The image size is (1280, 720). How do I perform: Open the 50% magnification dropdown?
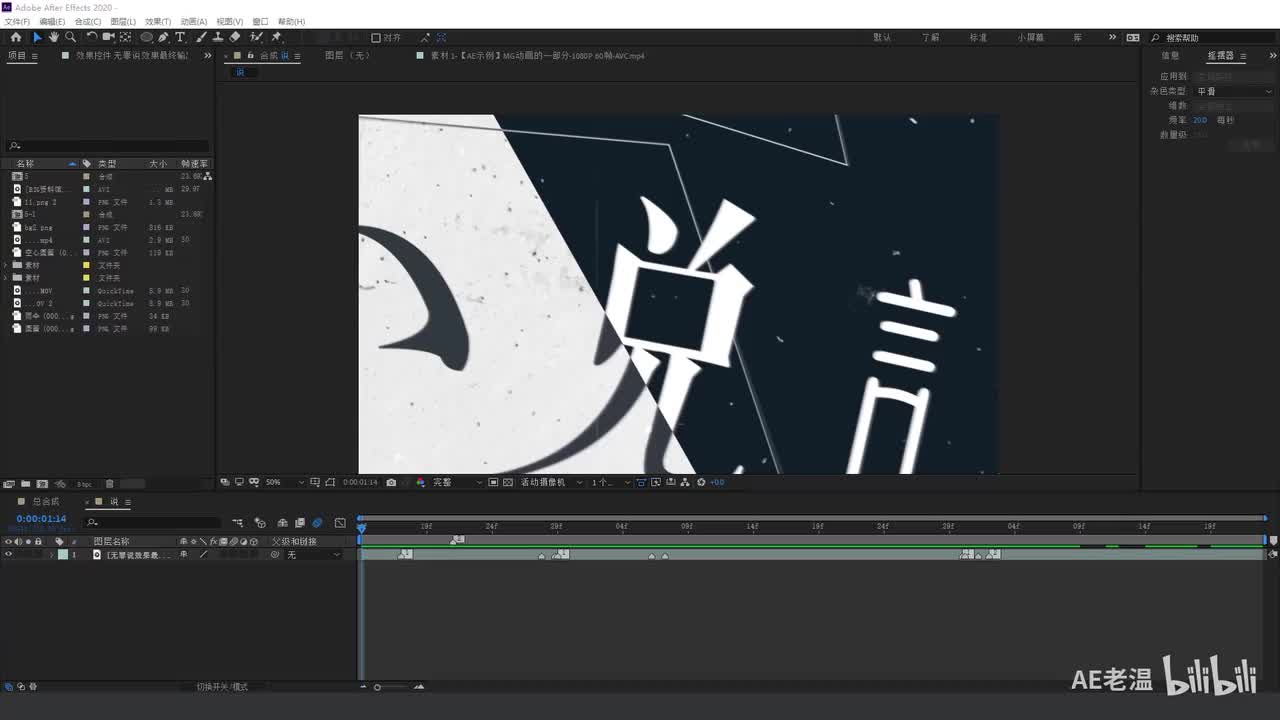pos(285,482)
